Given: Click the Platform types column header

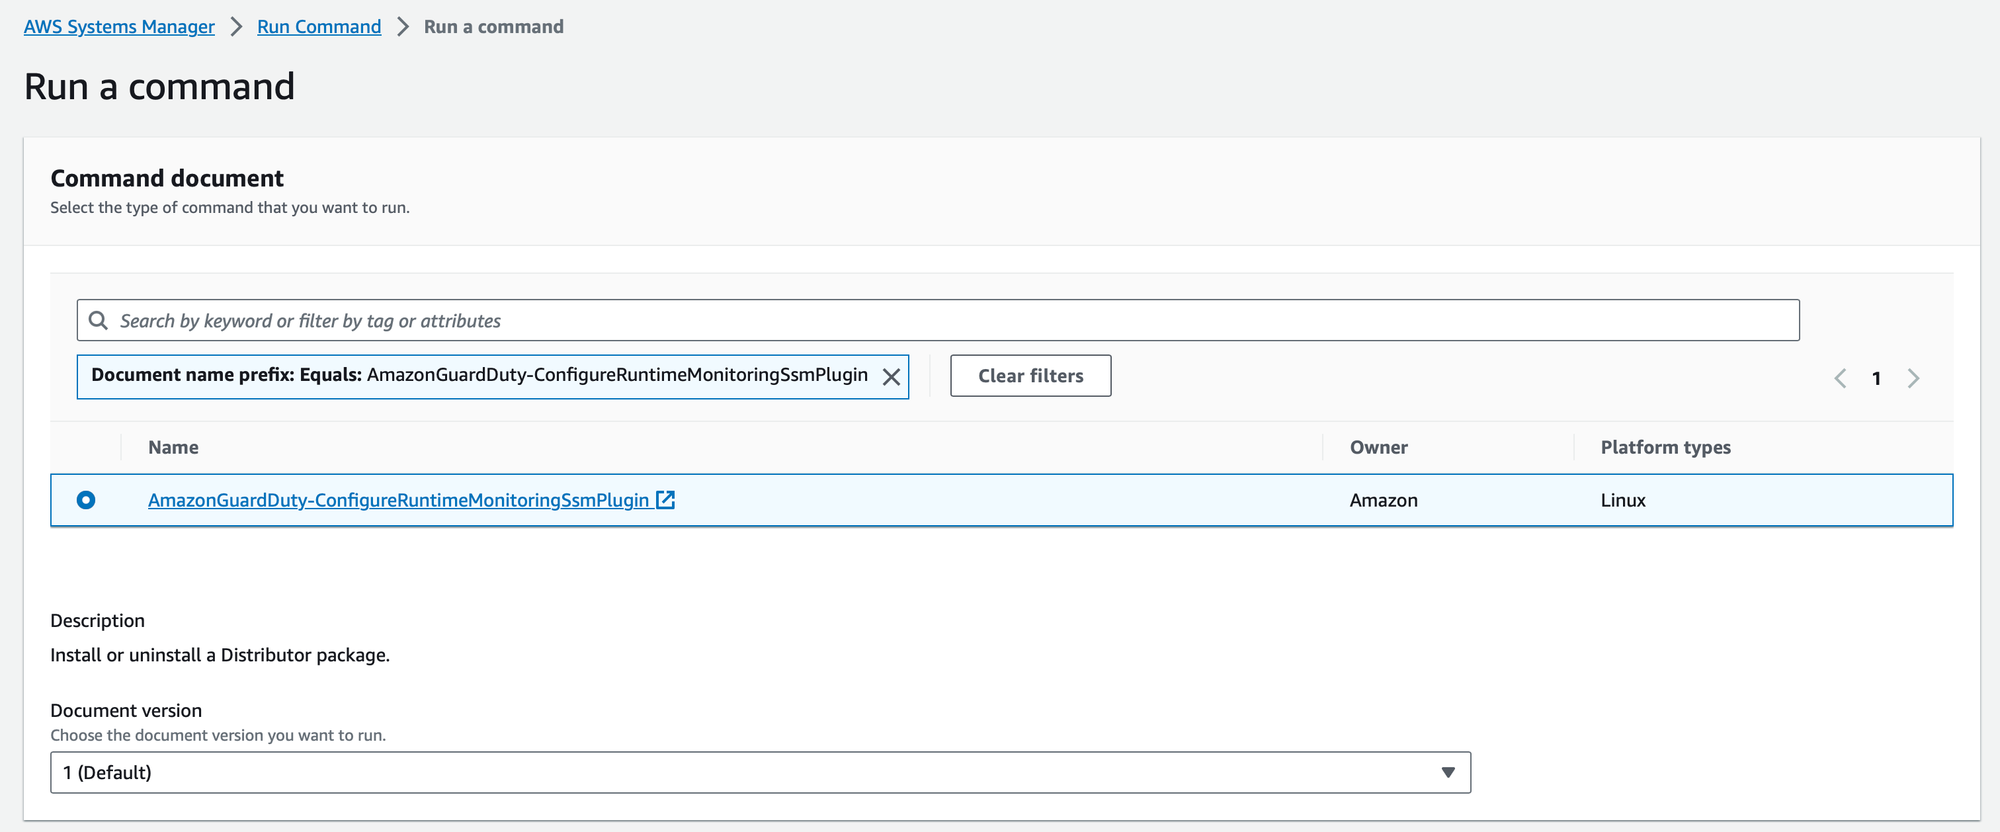Looking at the screenshot, I should tap(1665, 447).
